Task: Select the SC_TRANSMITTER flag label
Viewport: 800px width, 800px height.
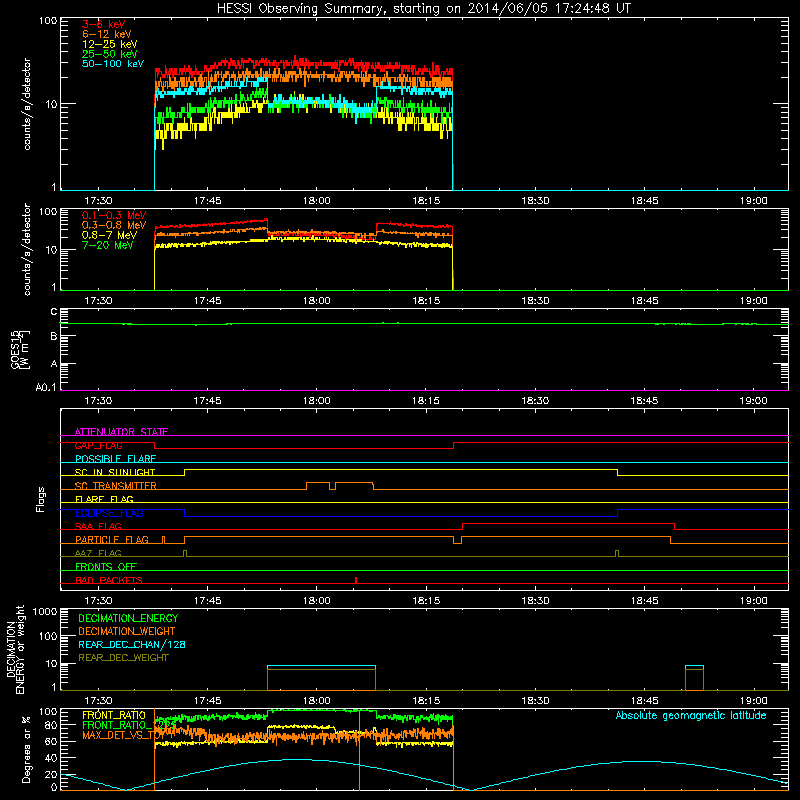Action: 116,486
